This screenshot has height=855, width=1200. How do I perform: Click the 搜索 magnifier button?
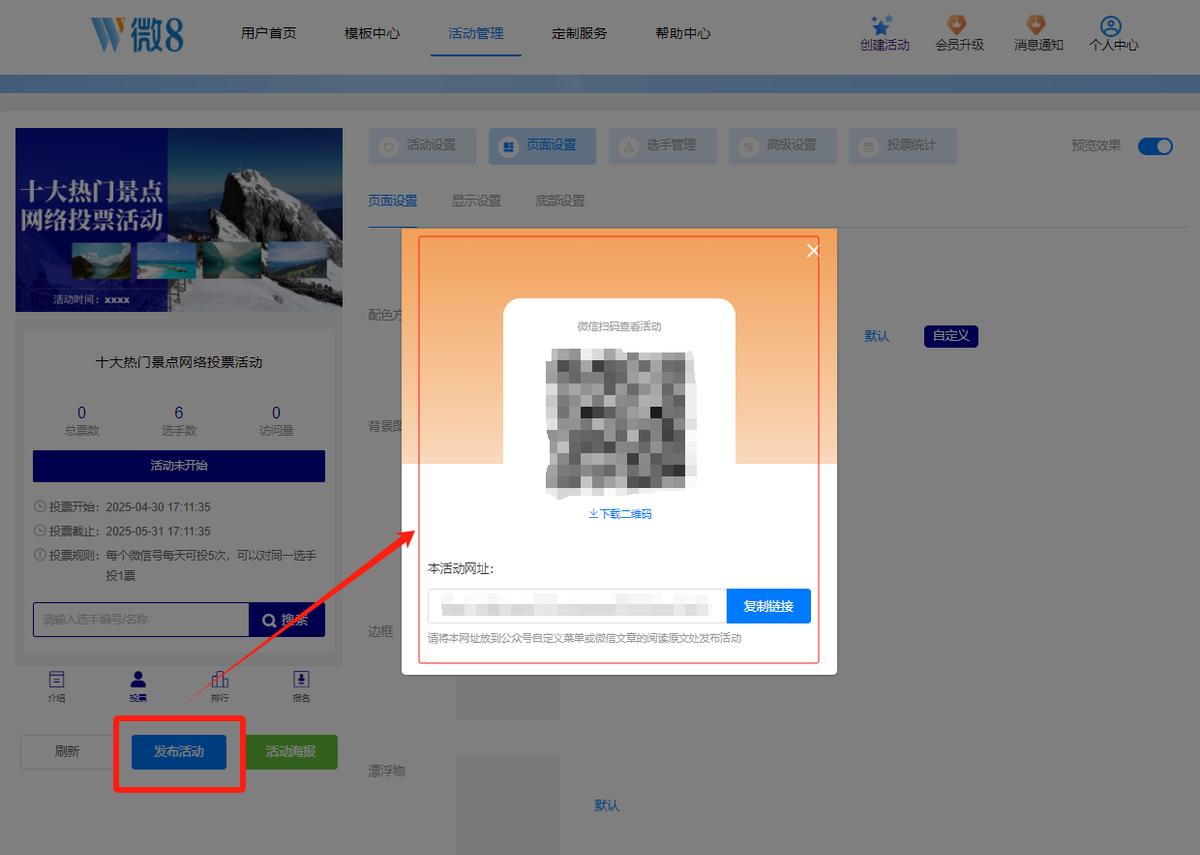[286, 620]
